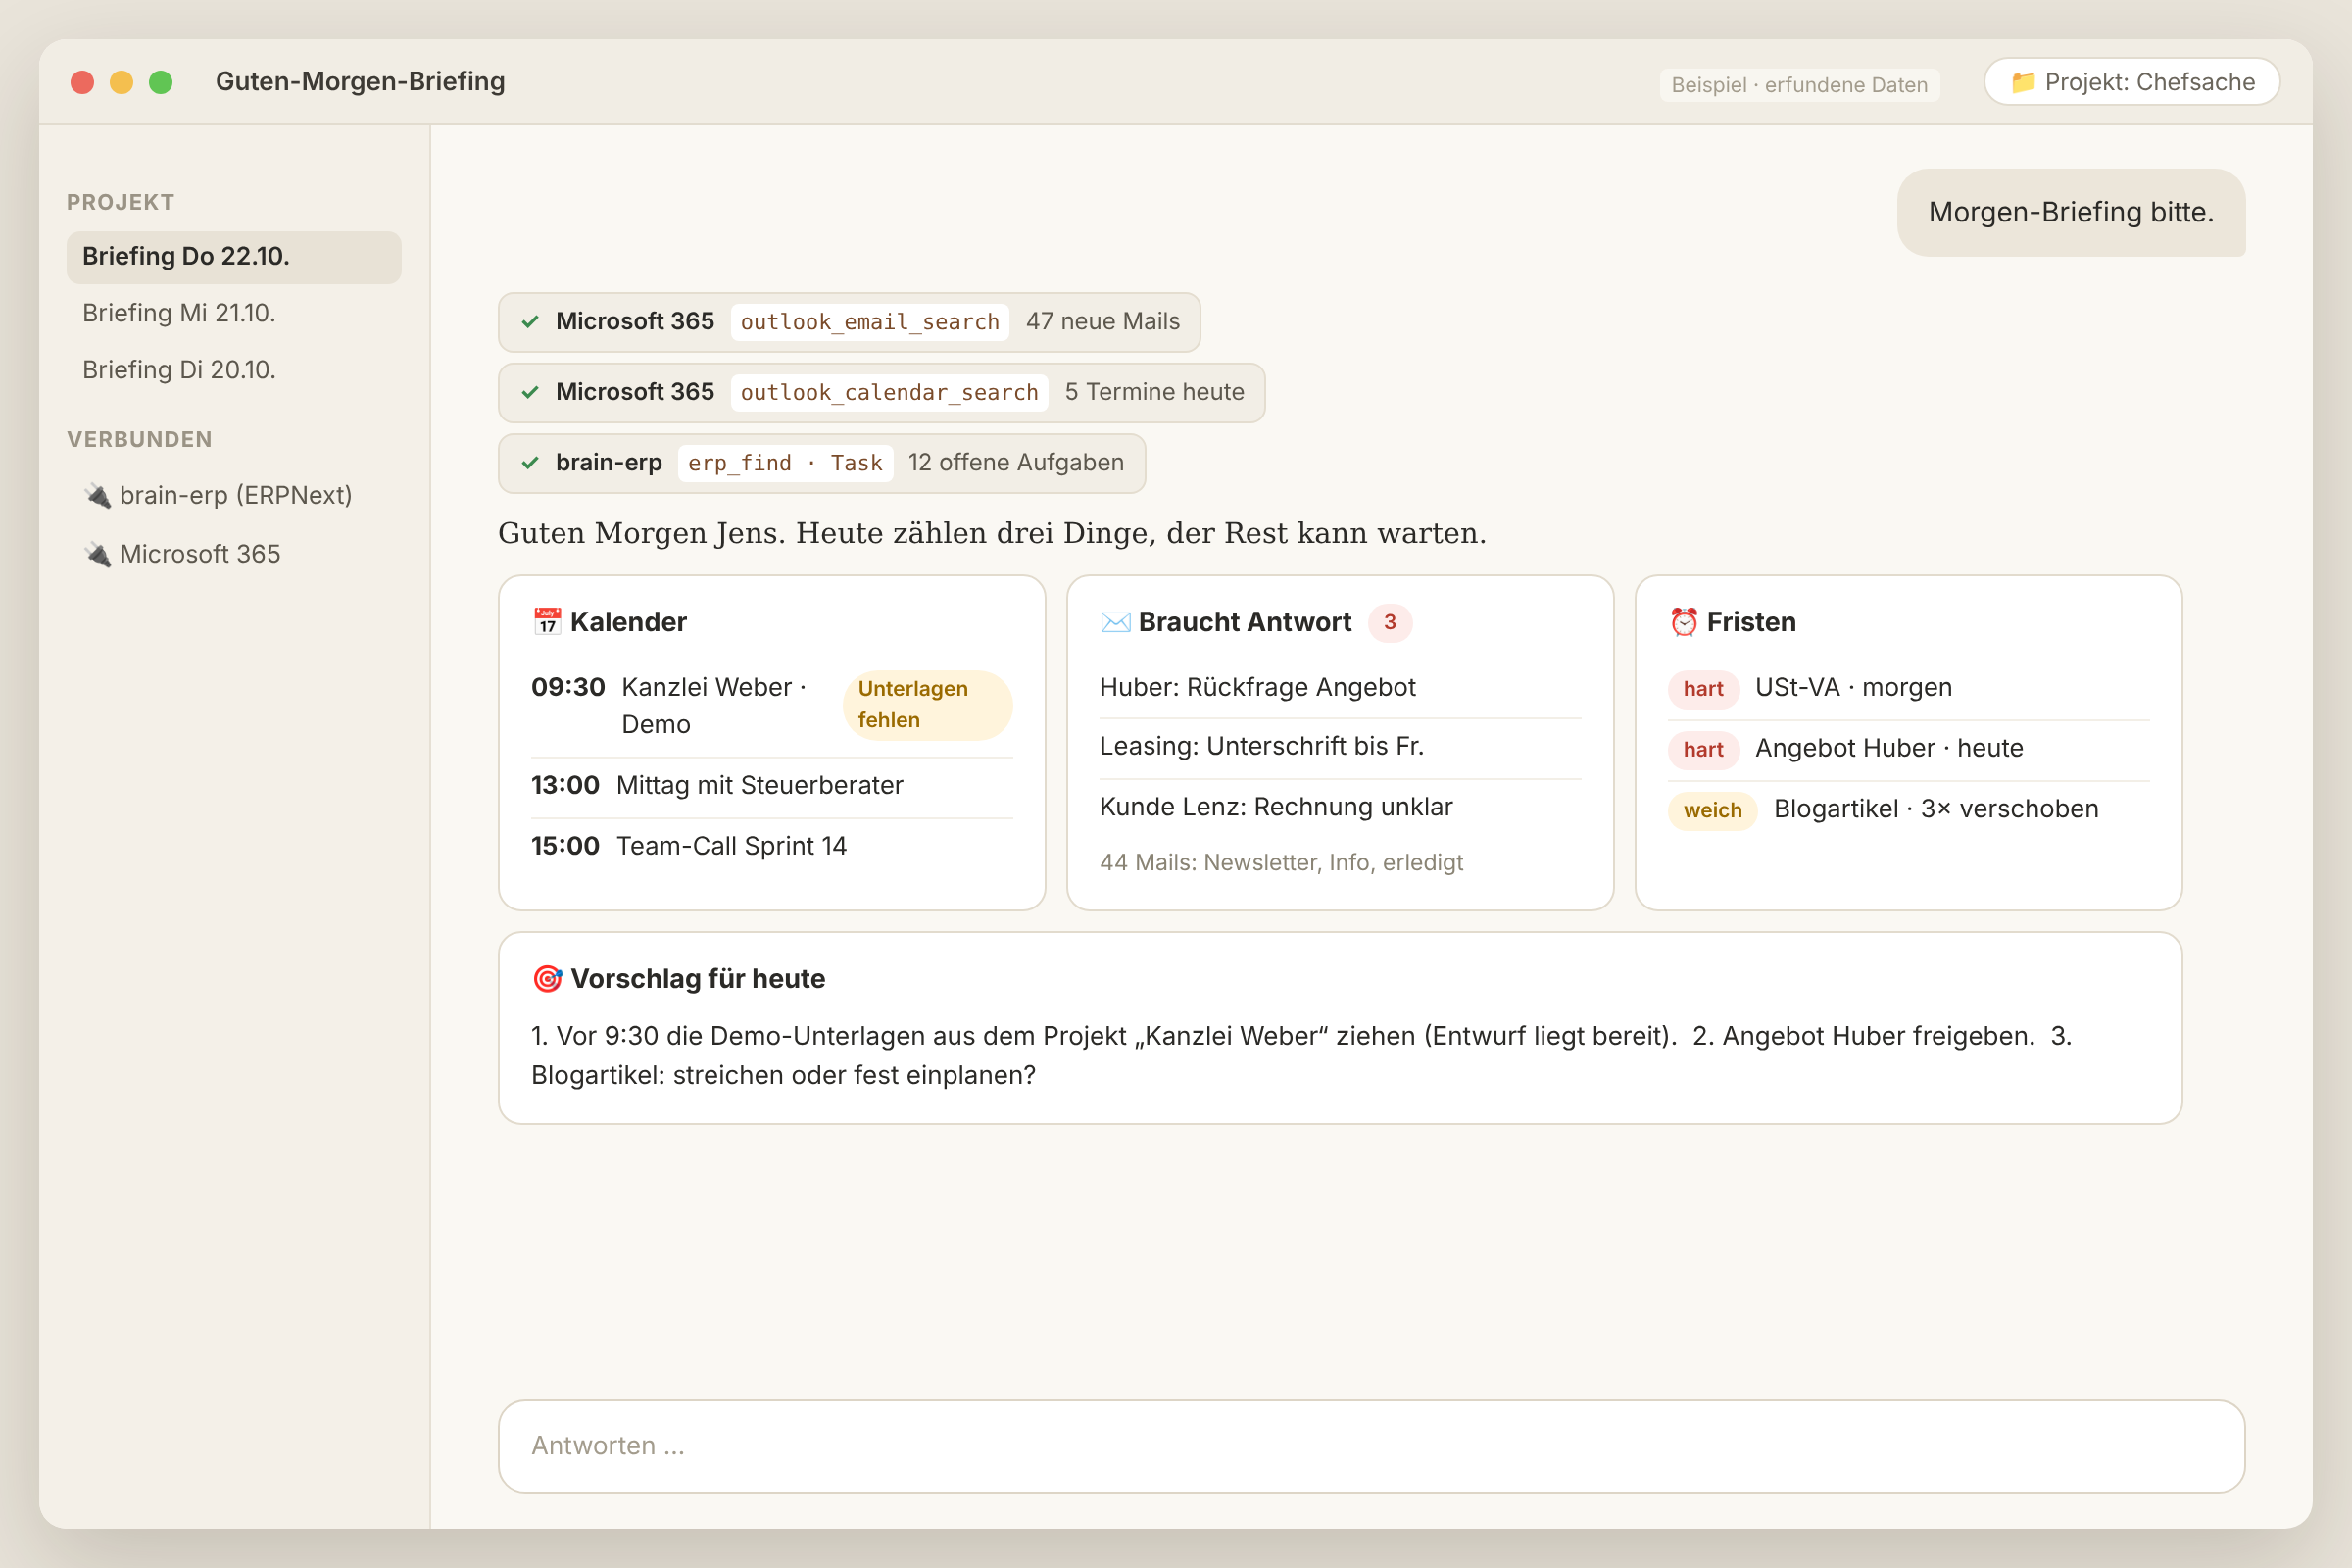This screenshot has width=2352, height=1568.
Task: Click the target icon beside Vorschlag für heute
Action: (x=547, y=979)
